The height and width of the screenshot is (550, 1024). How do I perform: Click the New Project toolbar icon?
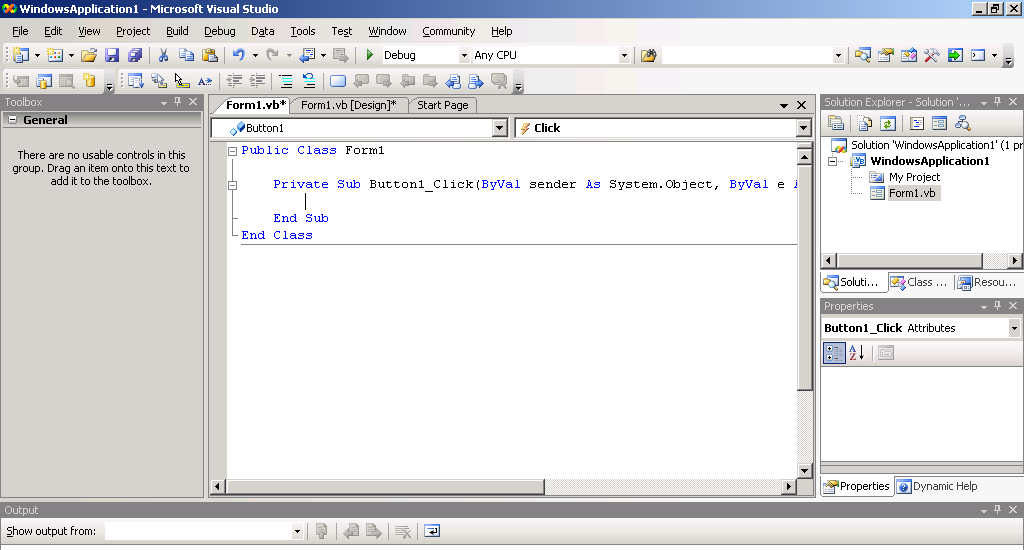pyautogui.click(x=21, y=56)
